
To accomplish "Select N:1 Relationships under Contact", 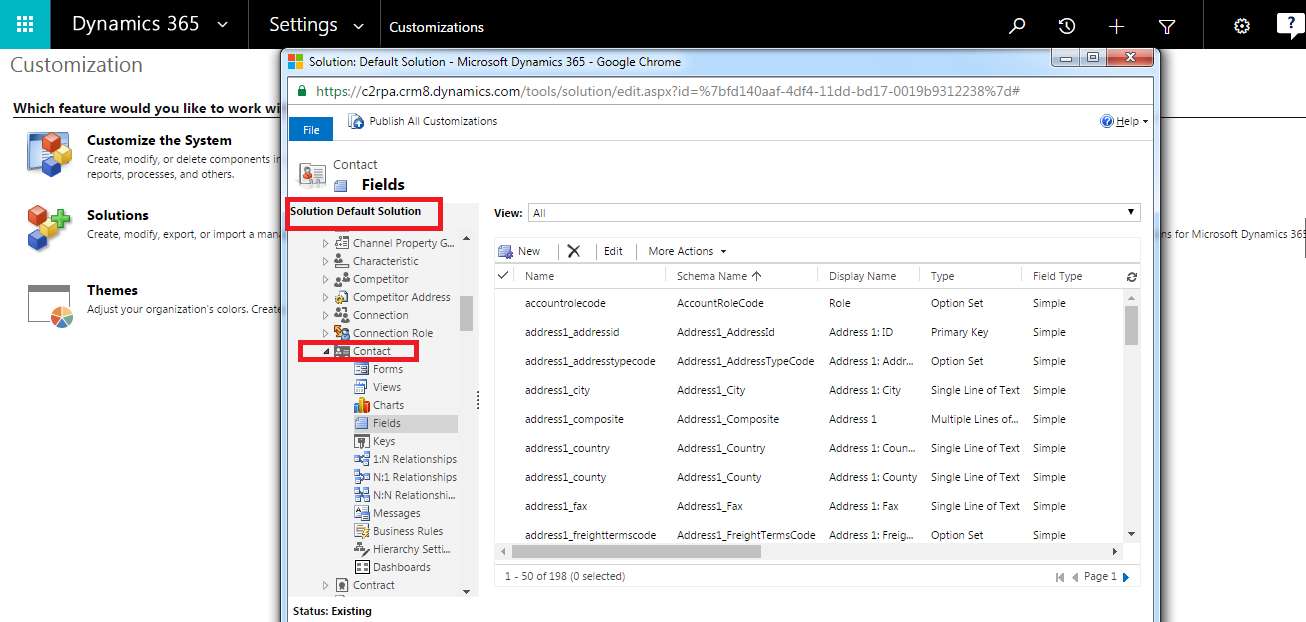I will coord(415,477).
